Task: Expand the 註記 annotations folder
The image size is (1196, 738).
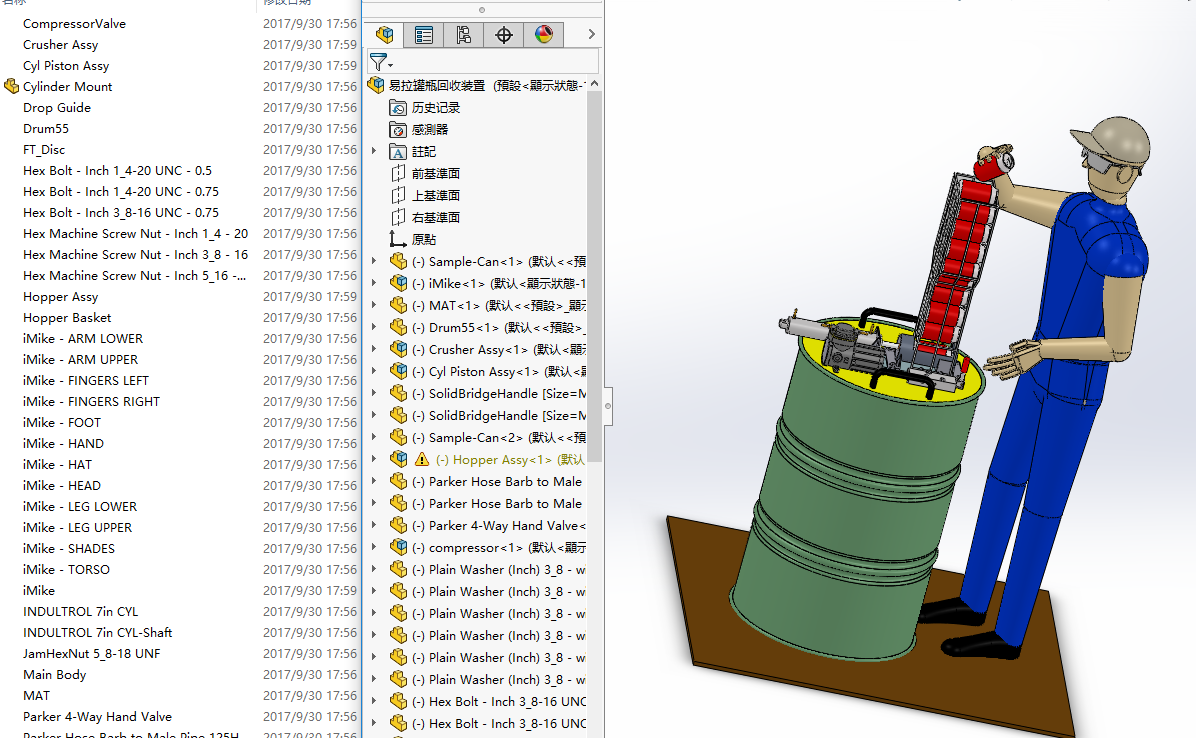Action: [x=374, y=152]
